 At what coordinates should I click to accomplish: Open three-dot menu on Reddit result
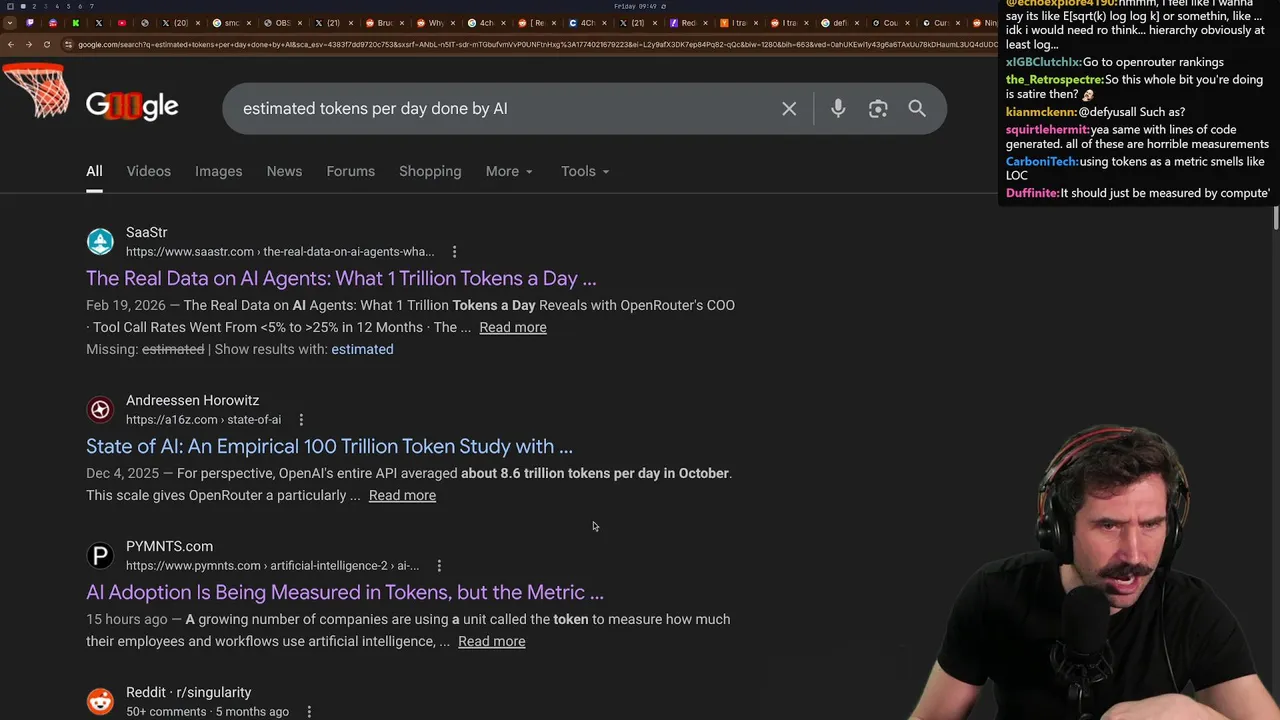pyautogui.click(x=309, y=712)
